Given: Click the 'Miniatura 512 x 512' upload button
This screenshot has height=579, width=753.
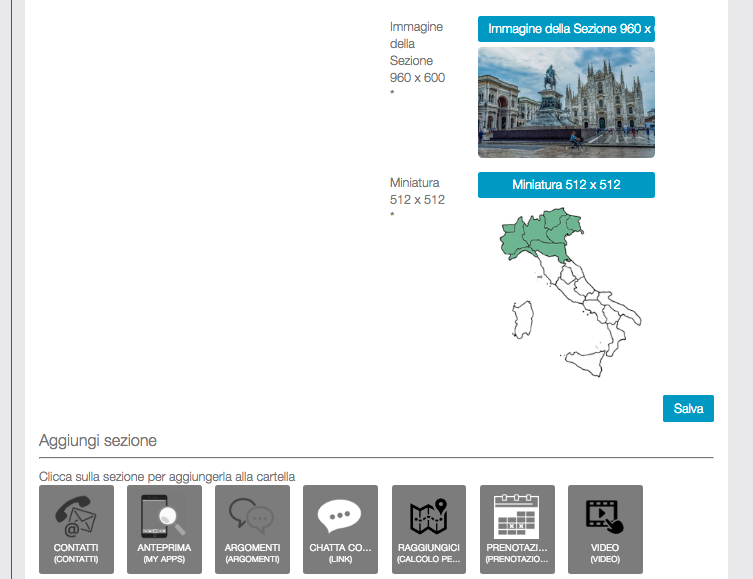Looking at the screenshot, I should [x=566, y=185].
